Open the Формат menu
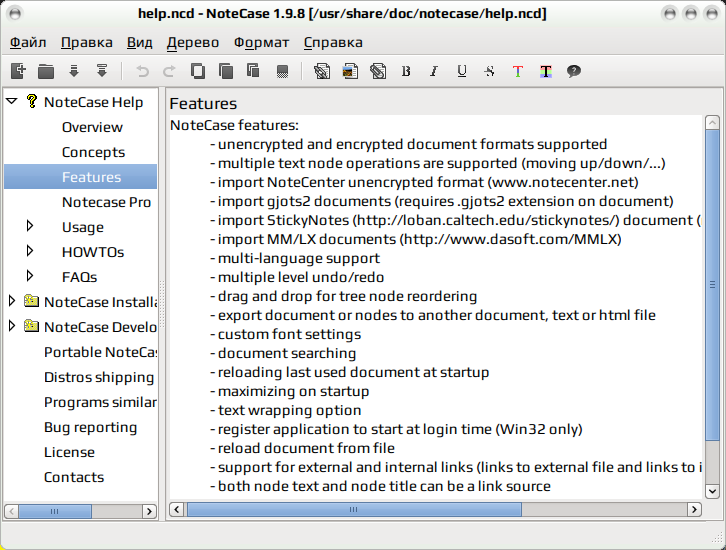 pos(261,43)
